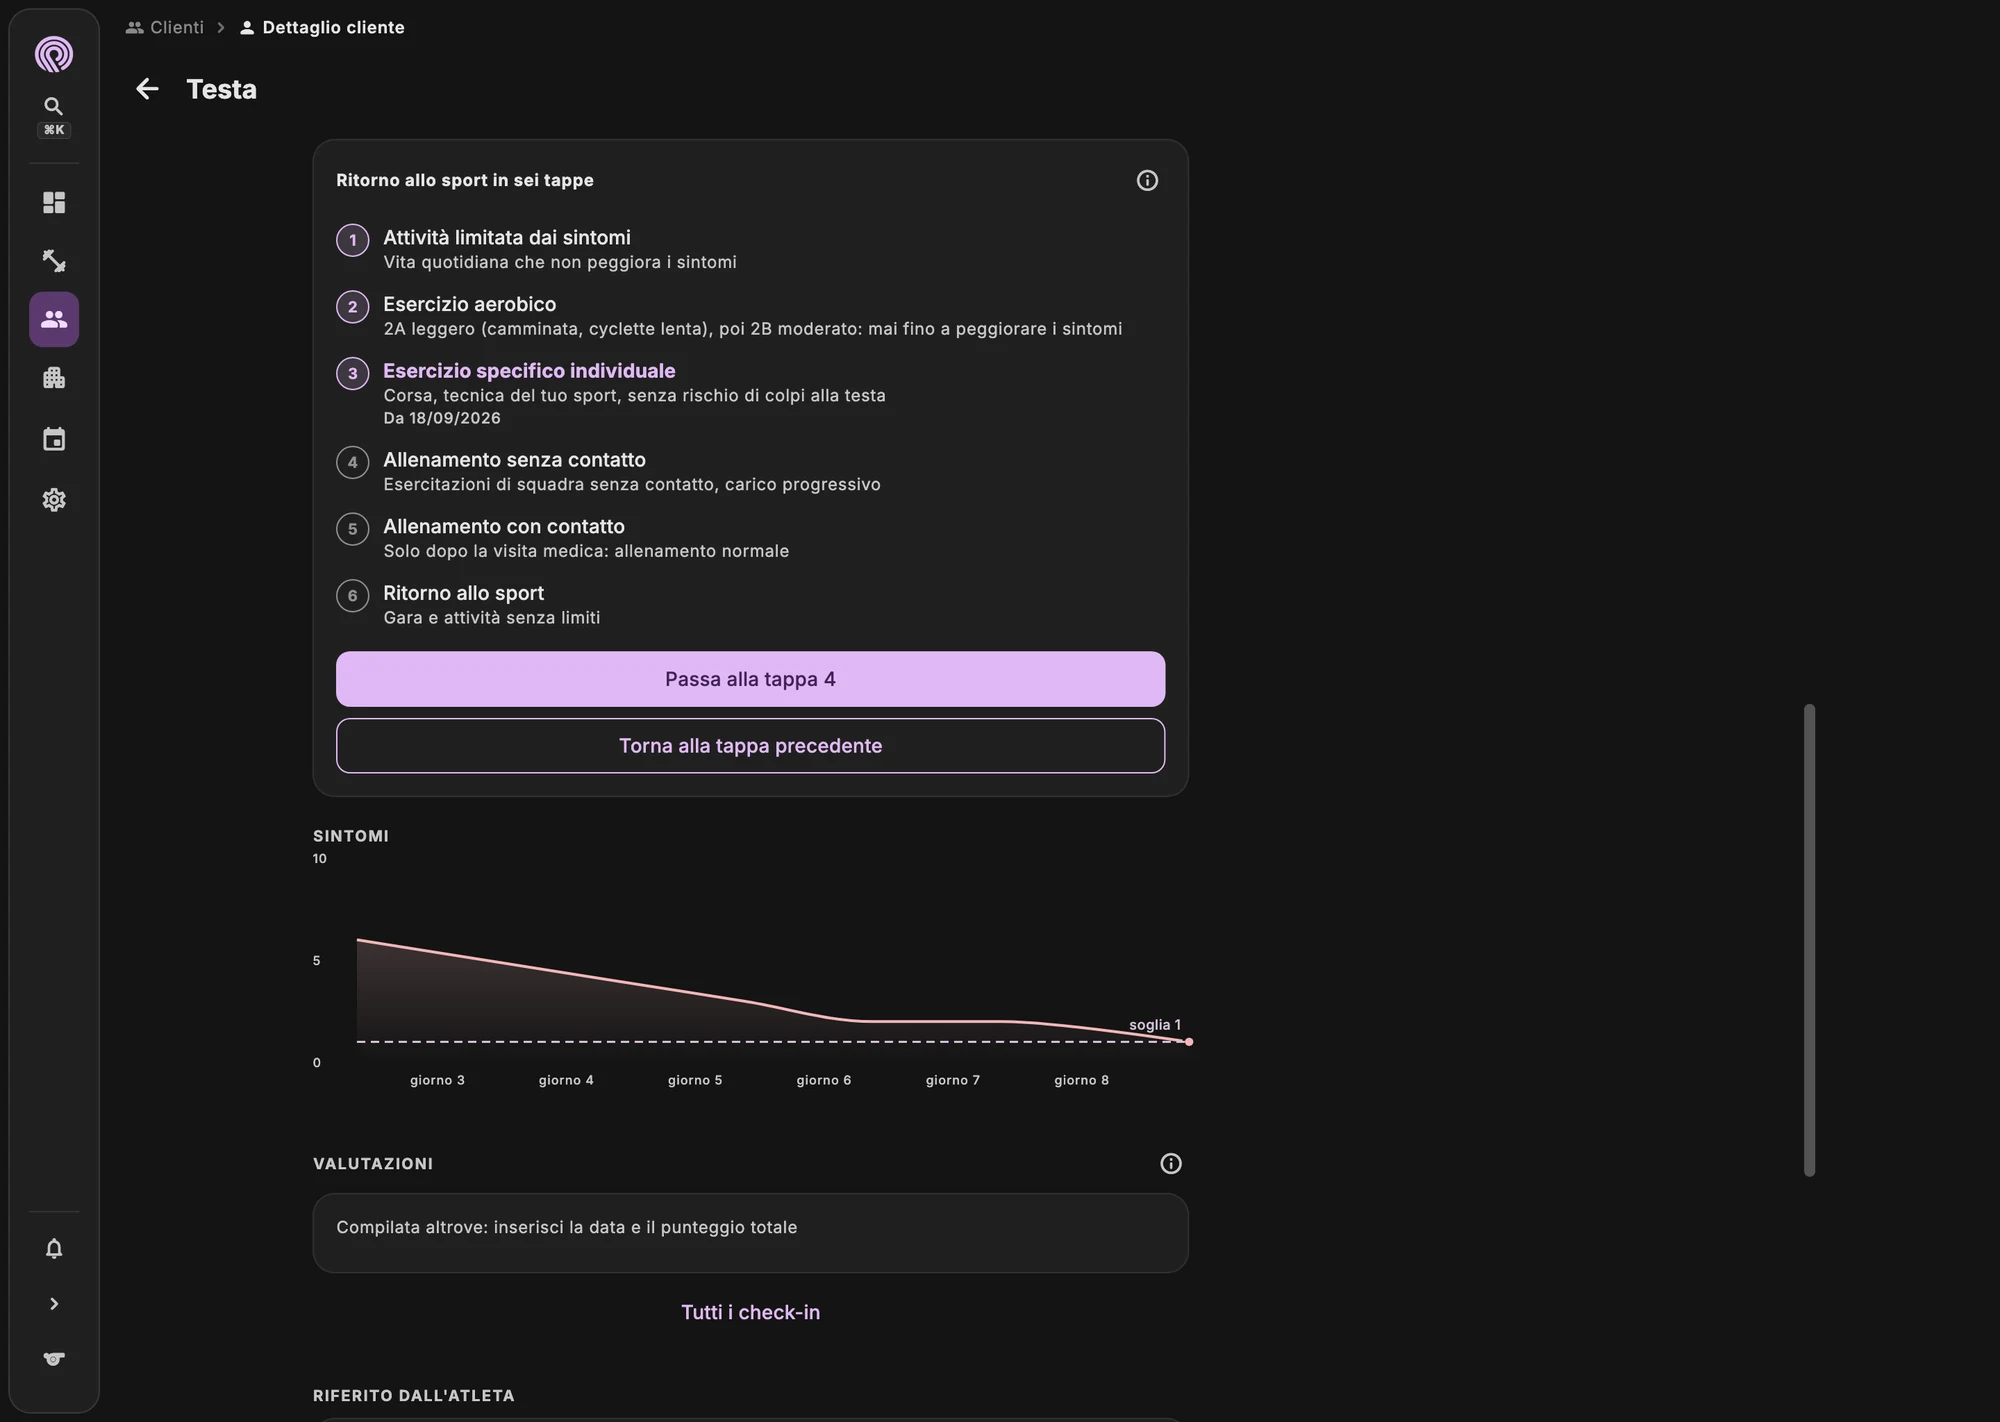Click the giorno 8 axis label
The height and width of the screenshot is (1422, 2000).
point(1081,1080)
